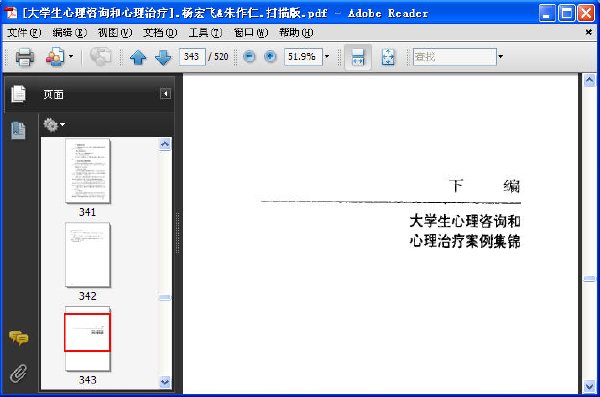Viewport: 600px width, 397px height.
Task: Click the 页面 panel title
Action: tap(53, 95)
